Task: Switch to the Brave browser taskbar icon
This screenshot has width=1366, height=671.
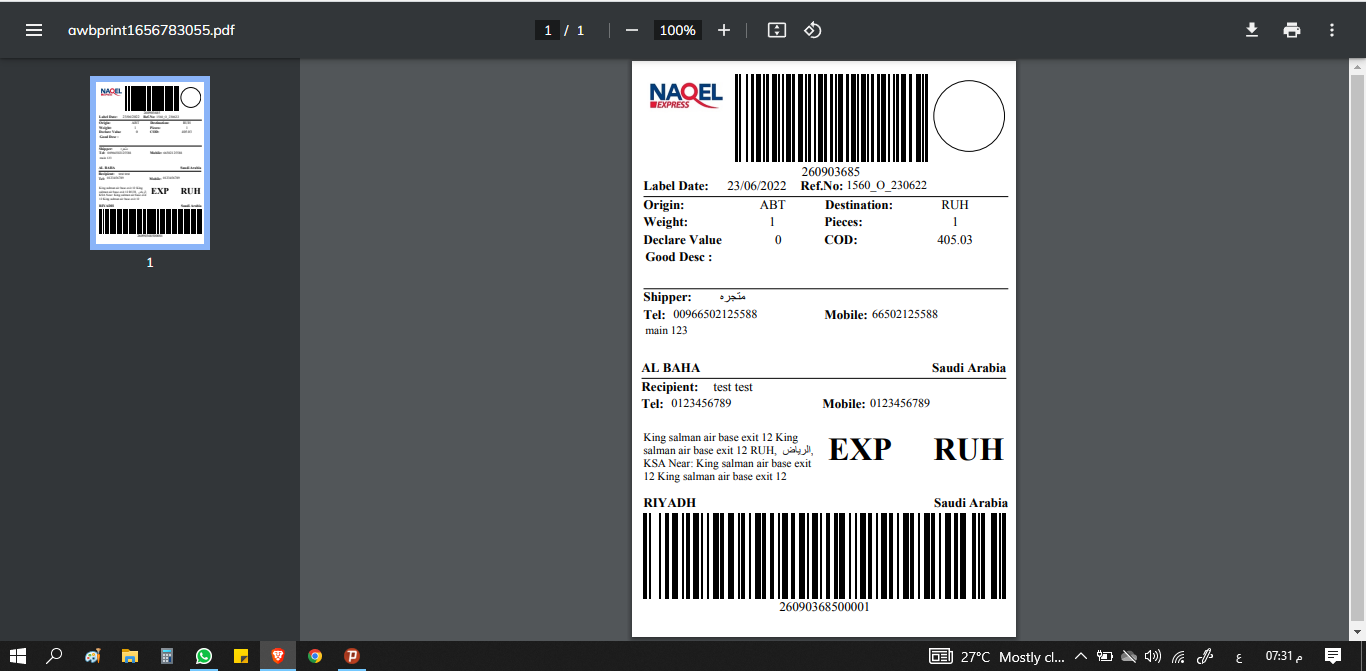Action: click(278, 656)
